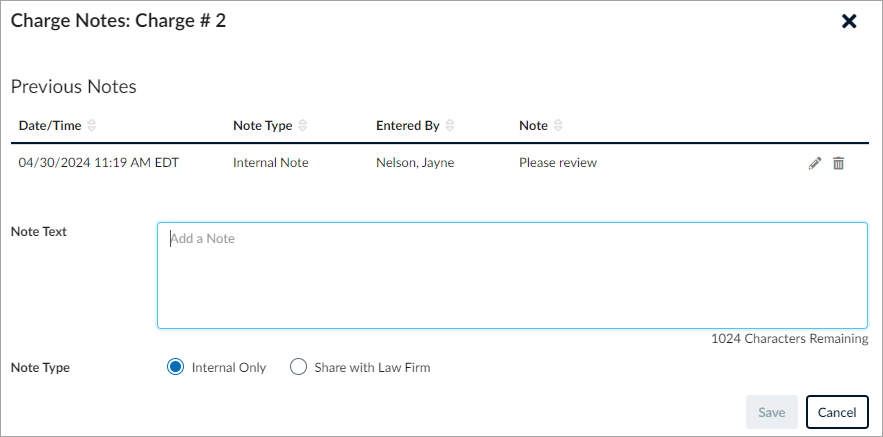Select the Internal Only radio button
883x437 pixels.
coord(176,367)
